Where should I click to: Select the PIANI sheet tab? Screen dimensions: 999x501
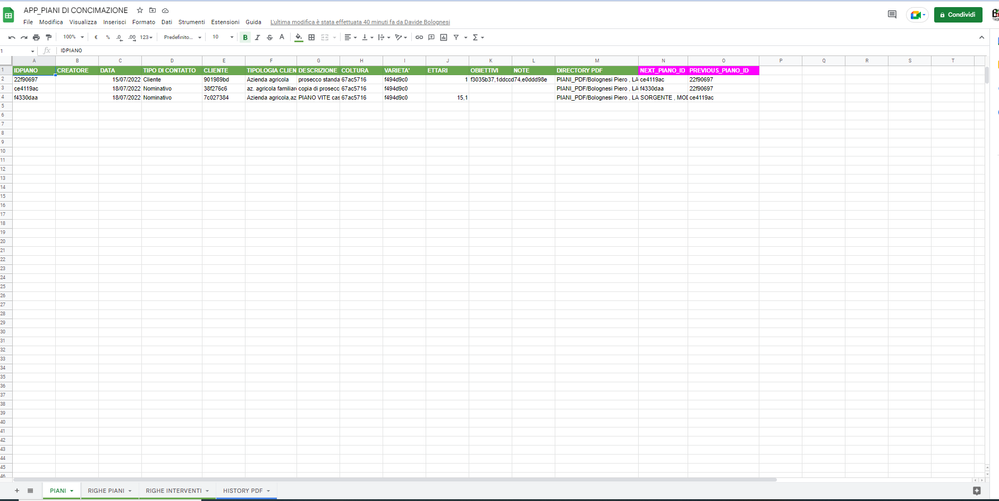click(x=61, y=491)
